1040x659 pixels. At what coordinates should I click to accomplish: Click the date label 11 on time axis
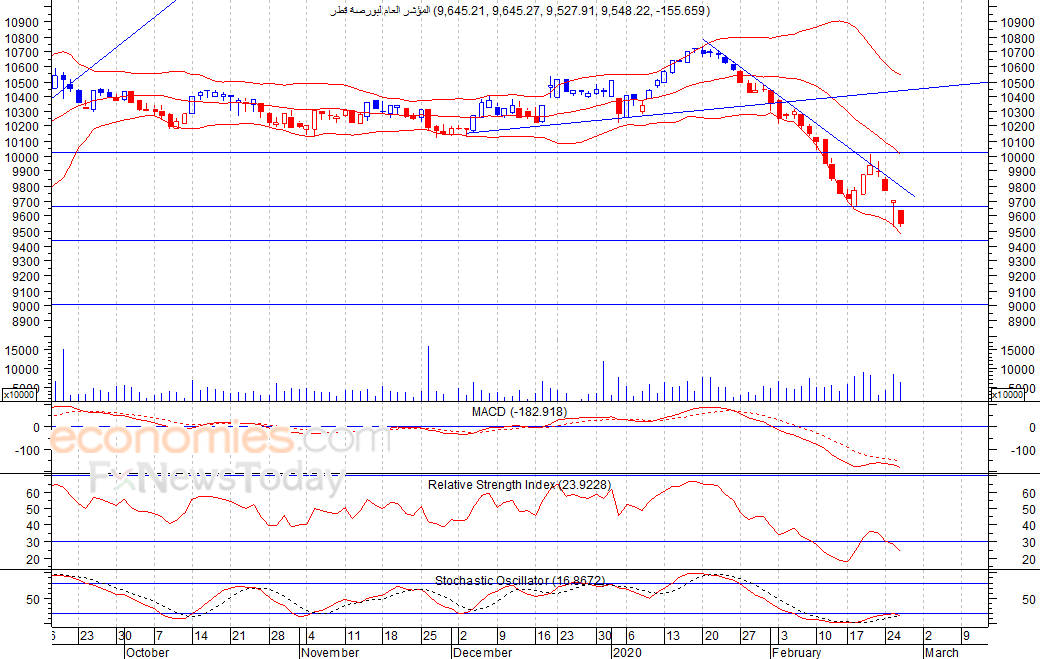(x=354, y=636)
